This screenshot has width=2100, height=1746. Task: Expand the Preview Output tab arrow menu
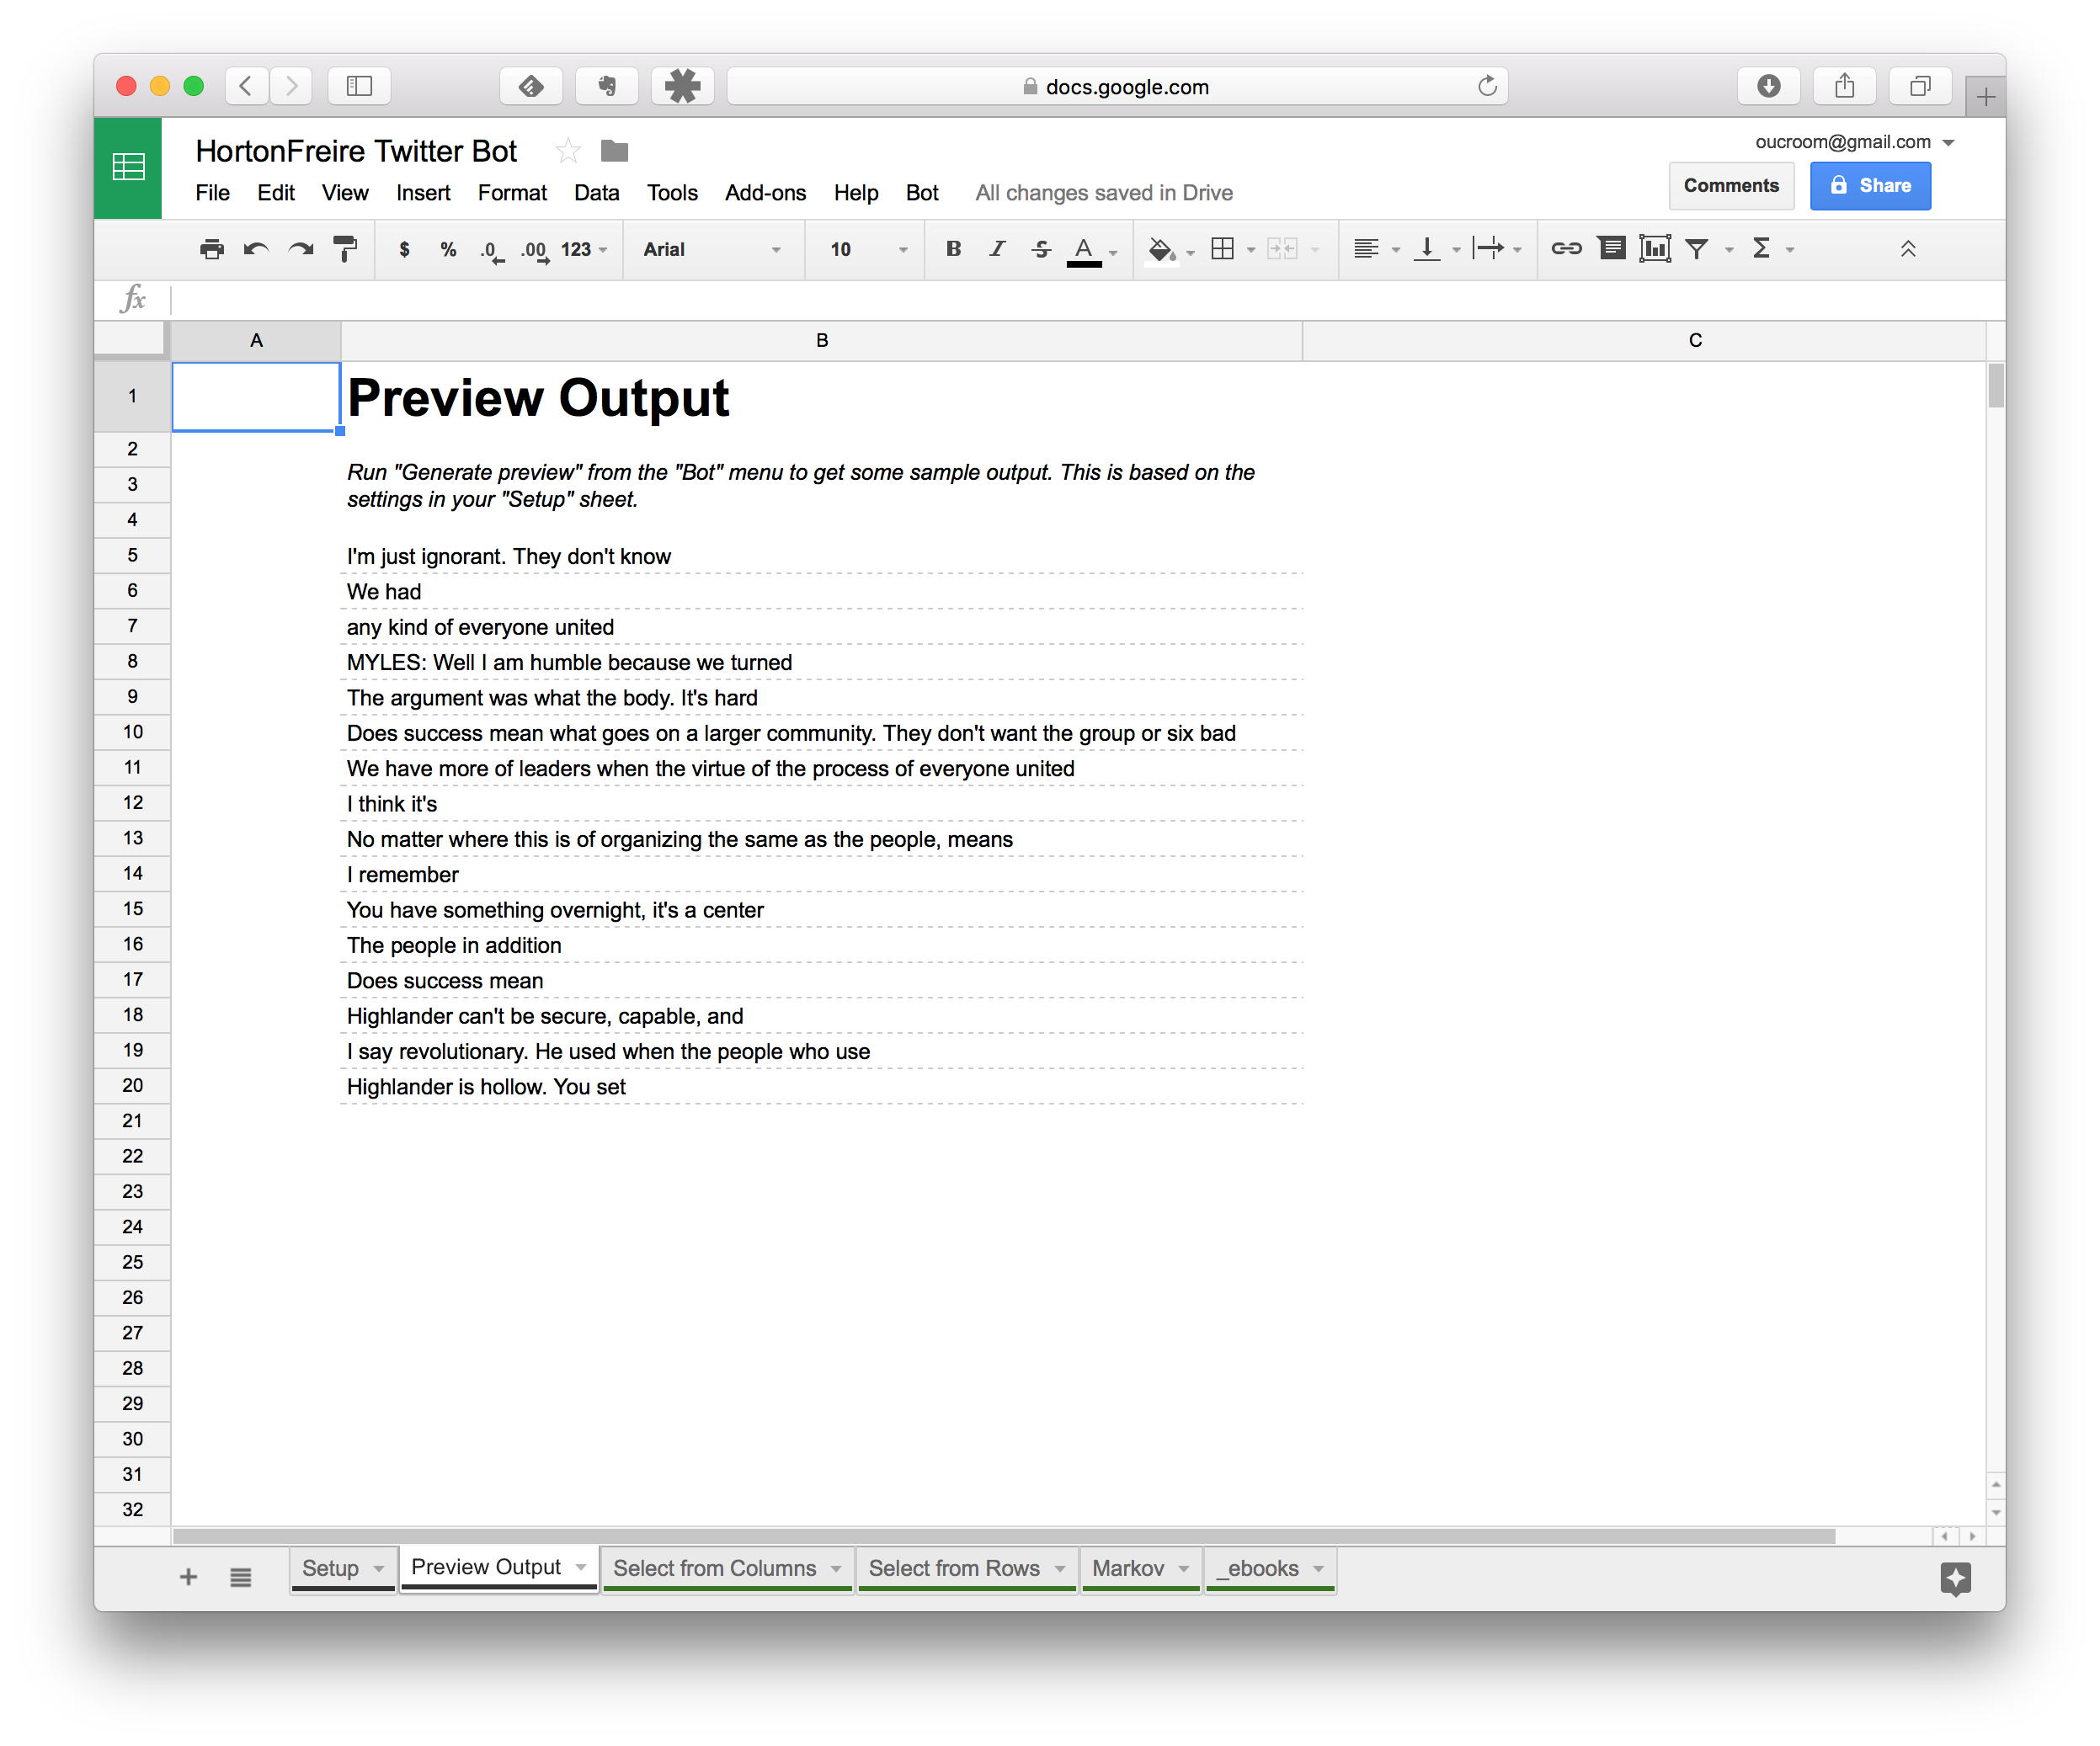(581, 1567)
